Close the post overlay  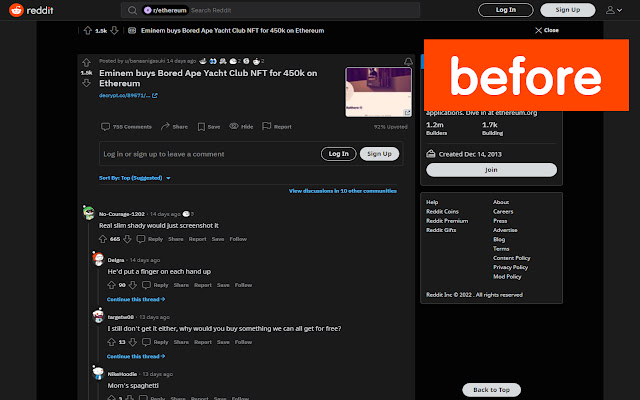pos(547,31)
